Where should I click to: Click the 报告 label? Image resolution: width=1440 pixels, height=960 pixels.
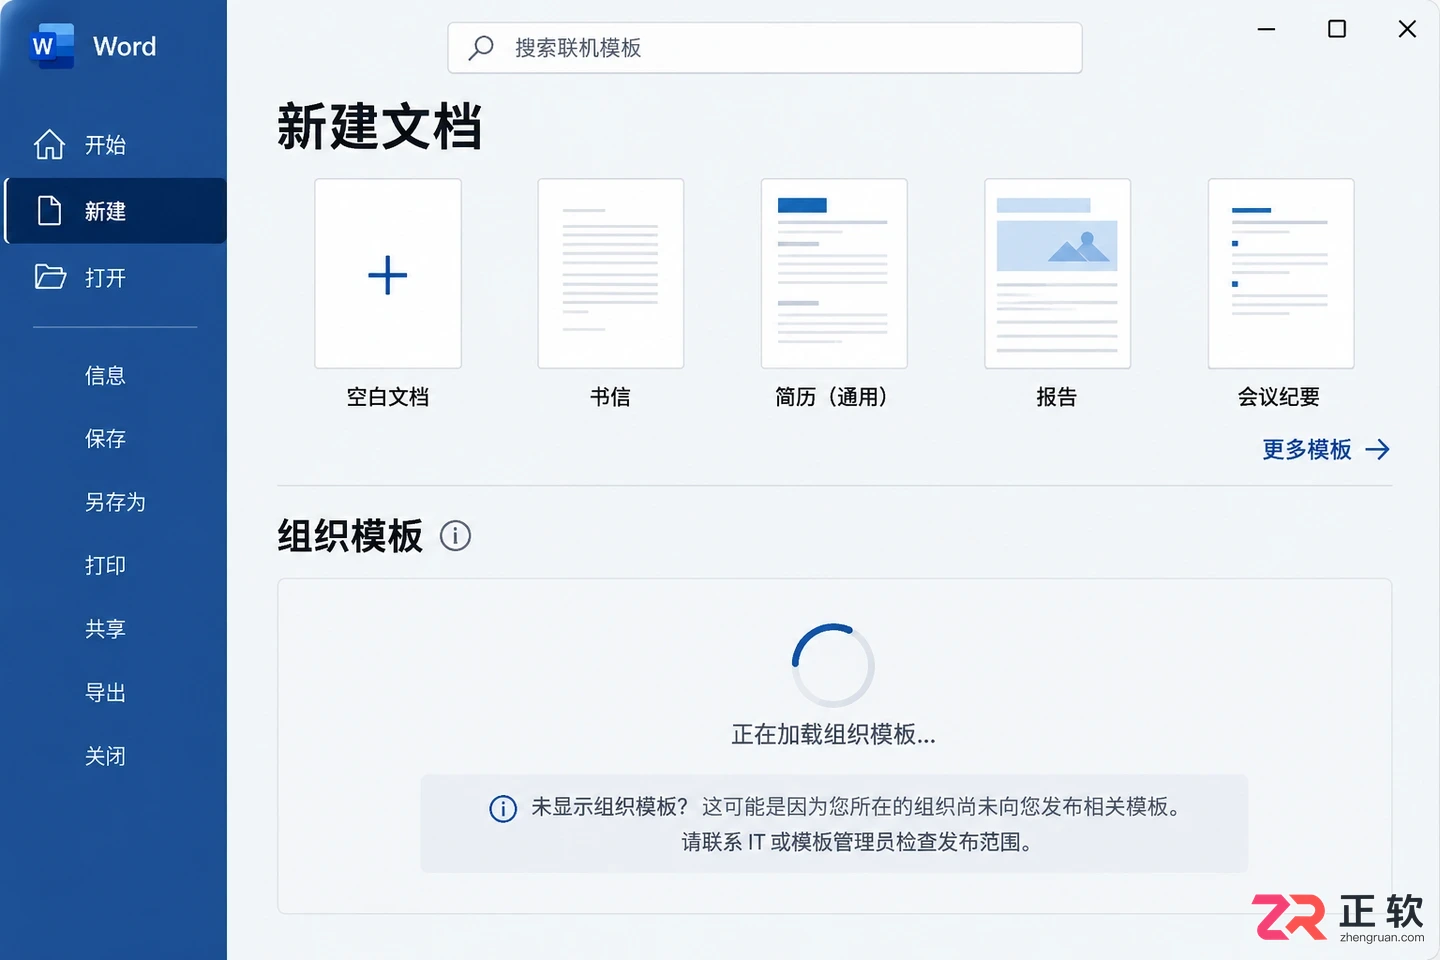click(x=1057, y=397)
